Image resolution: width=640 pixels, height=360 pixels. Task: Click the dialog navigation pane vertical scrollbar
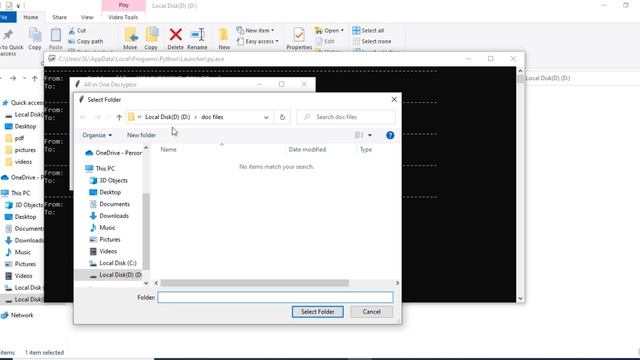(146, 231)
